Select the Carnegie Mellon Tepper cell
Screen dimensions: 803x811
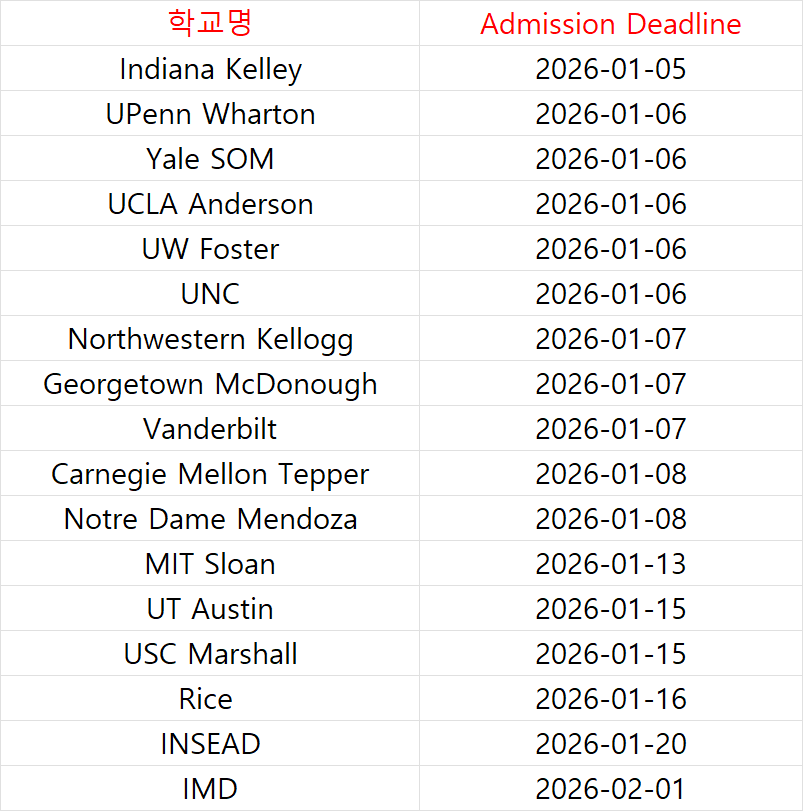pos(210,473)
